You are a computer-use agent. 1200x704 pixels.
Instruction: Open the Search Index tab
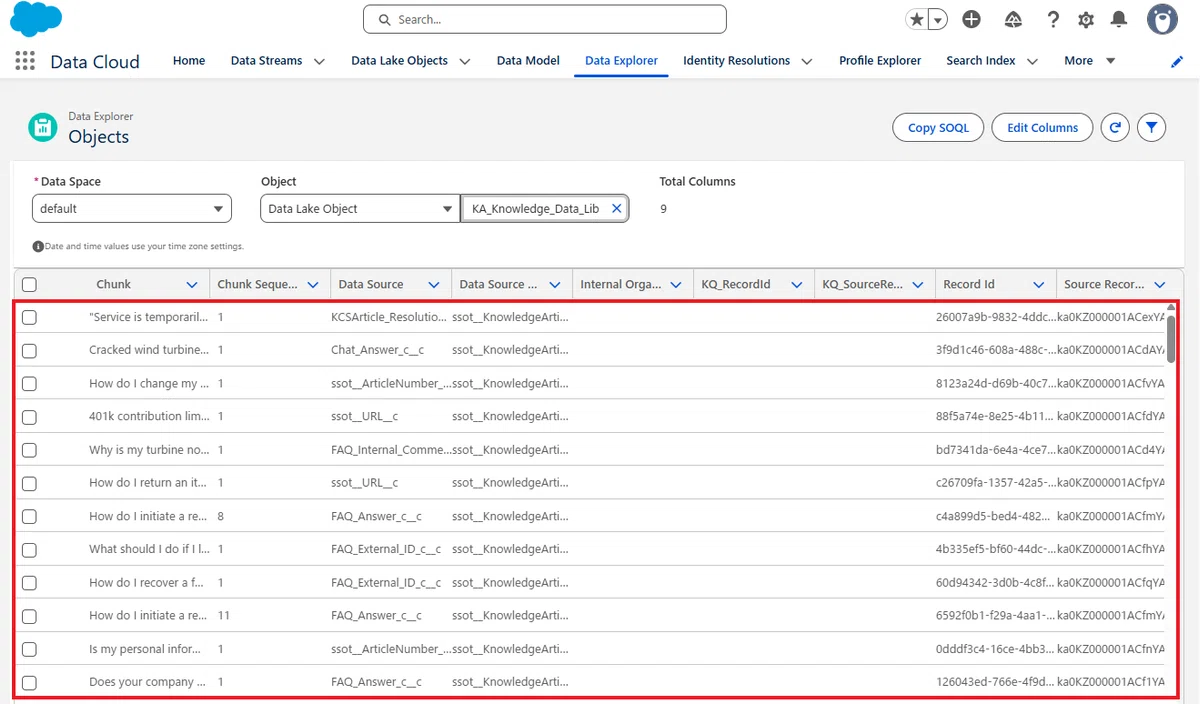981,60
